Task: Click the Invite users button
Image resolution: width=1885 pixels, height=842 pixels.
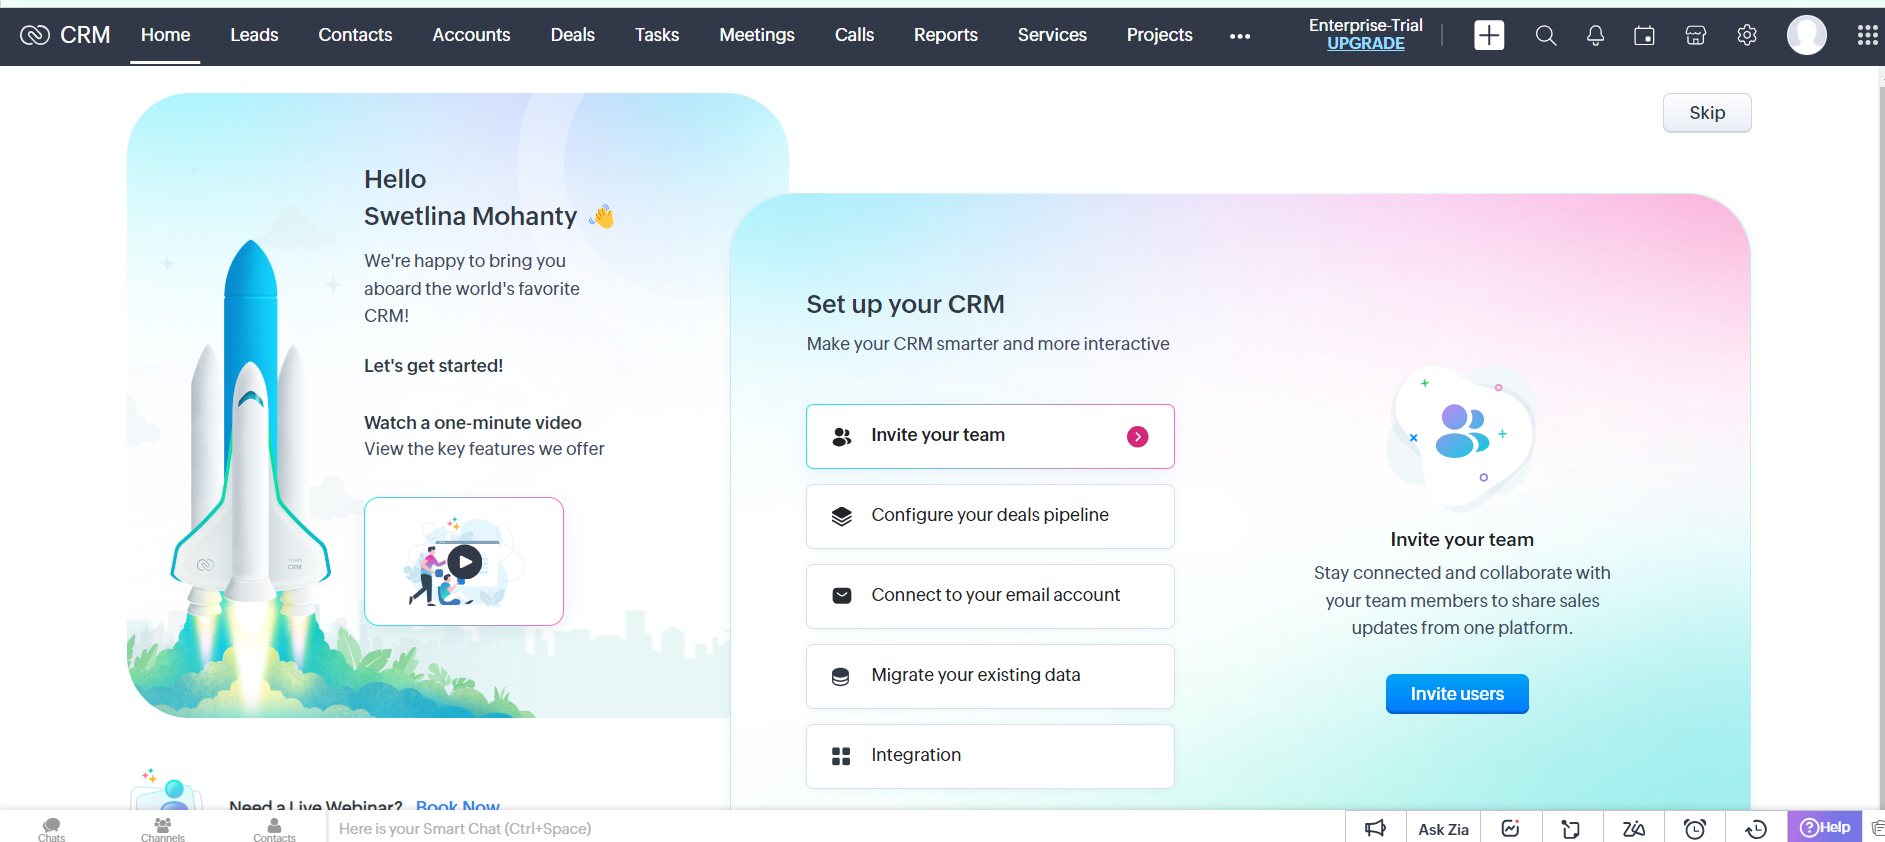Action: click(1457, 694)
